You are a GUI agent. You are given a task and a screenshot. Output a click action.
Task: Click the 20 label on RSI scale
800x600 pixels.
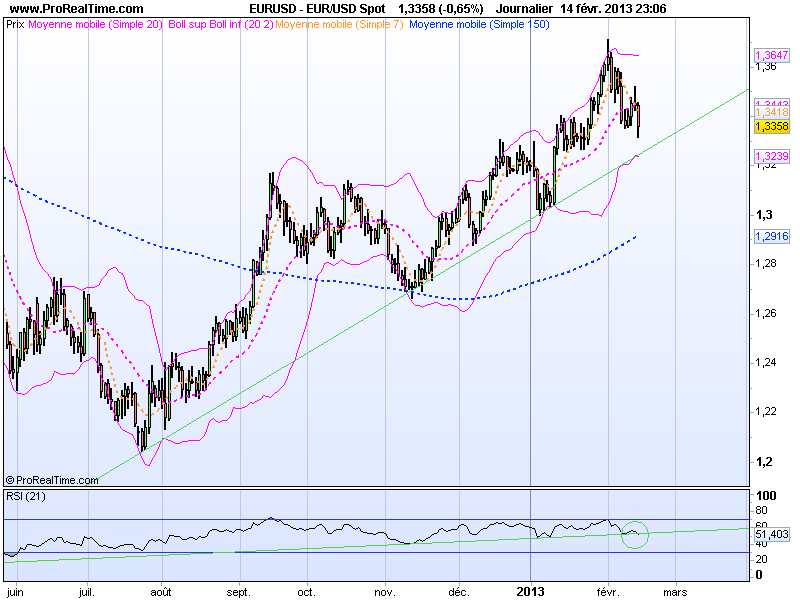(x=761, y=559)
